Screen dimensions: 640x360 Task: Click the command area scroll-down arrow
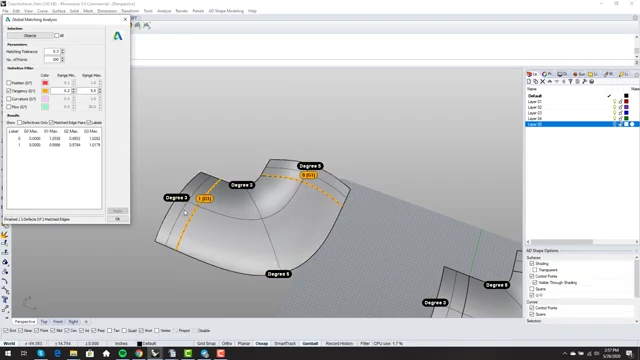click(x=636, y=57)
